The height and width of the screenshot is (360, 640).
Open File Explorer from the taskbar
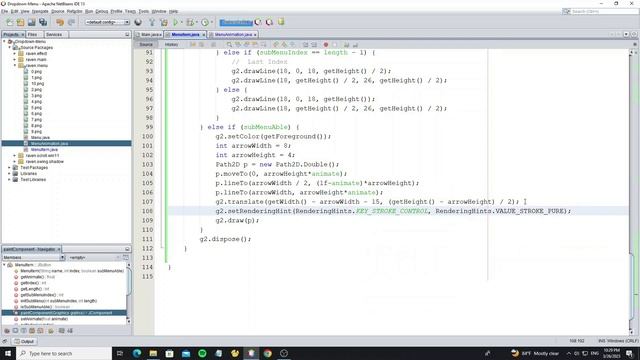pos(153,353)
